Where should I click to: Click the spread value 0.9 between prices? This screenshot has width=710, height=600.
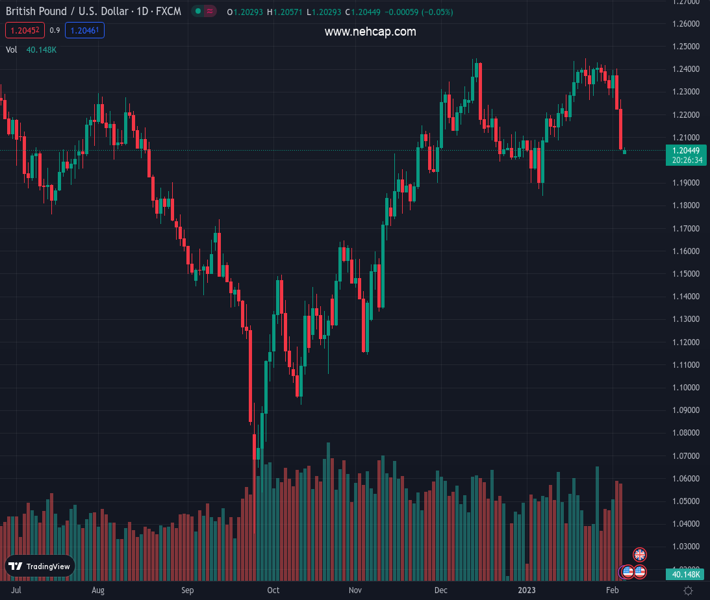[55, 30]
